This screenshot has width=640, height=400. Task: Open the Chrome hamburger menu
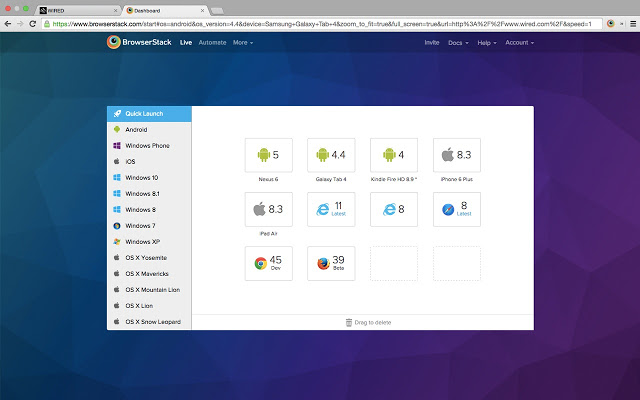tap(633, 24)
